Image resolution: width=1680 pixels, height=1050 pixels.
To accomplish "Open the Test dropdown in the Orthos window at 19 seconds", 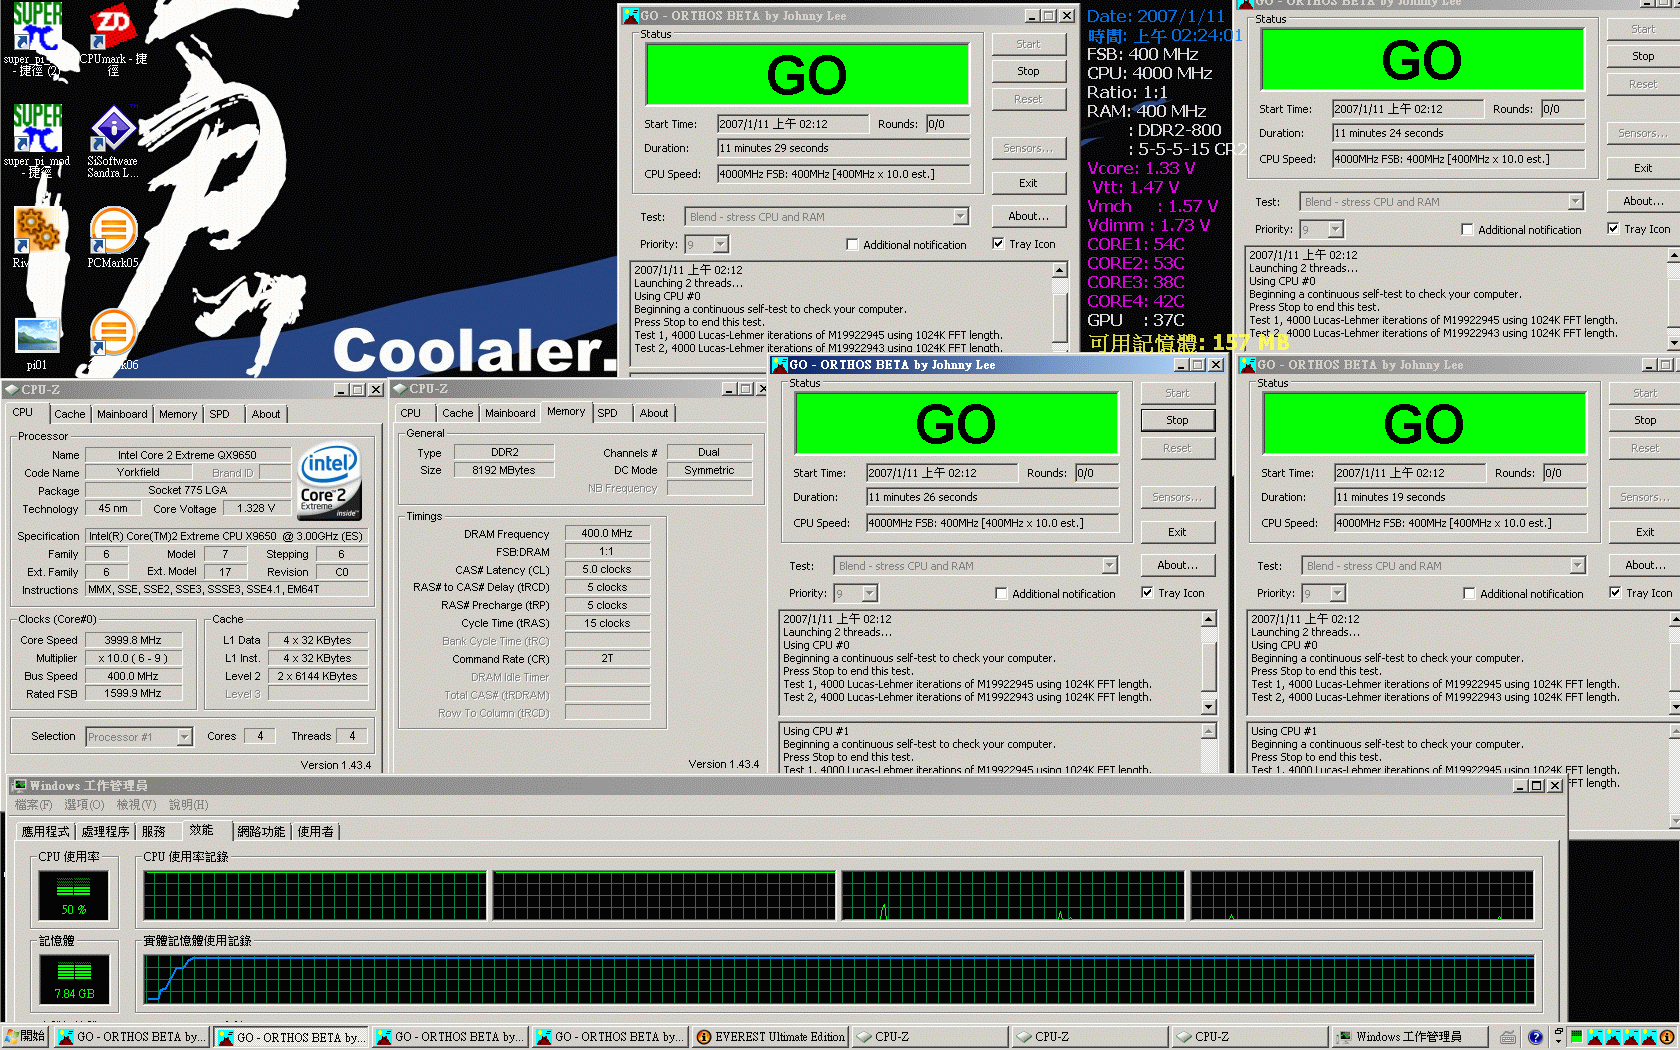I will tap(1577, 566).
